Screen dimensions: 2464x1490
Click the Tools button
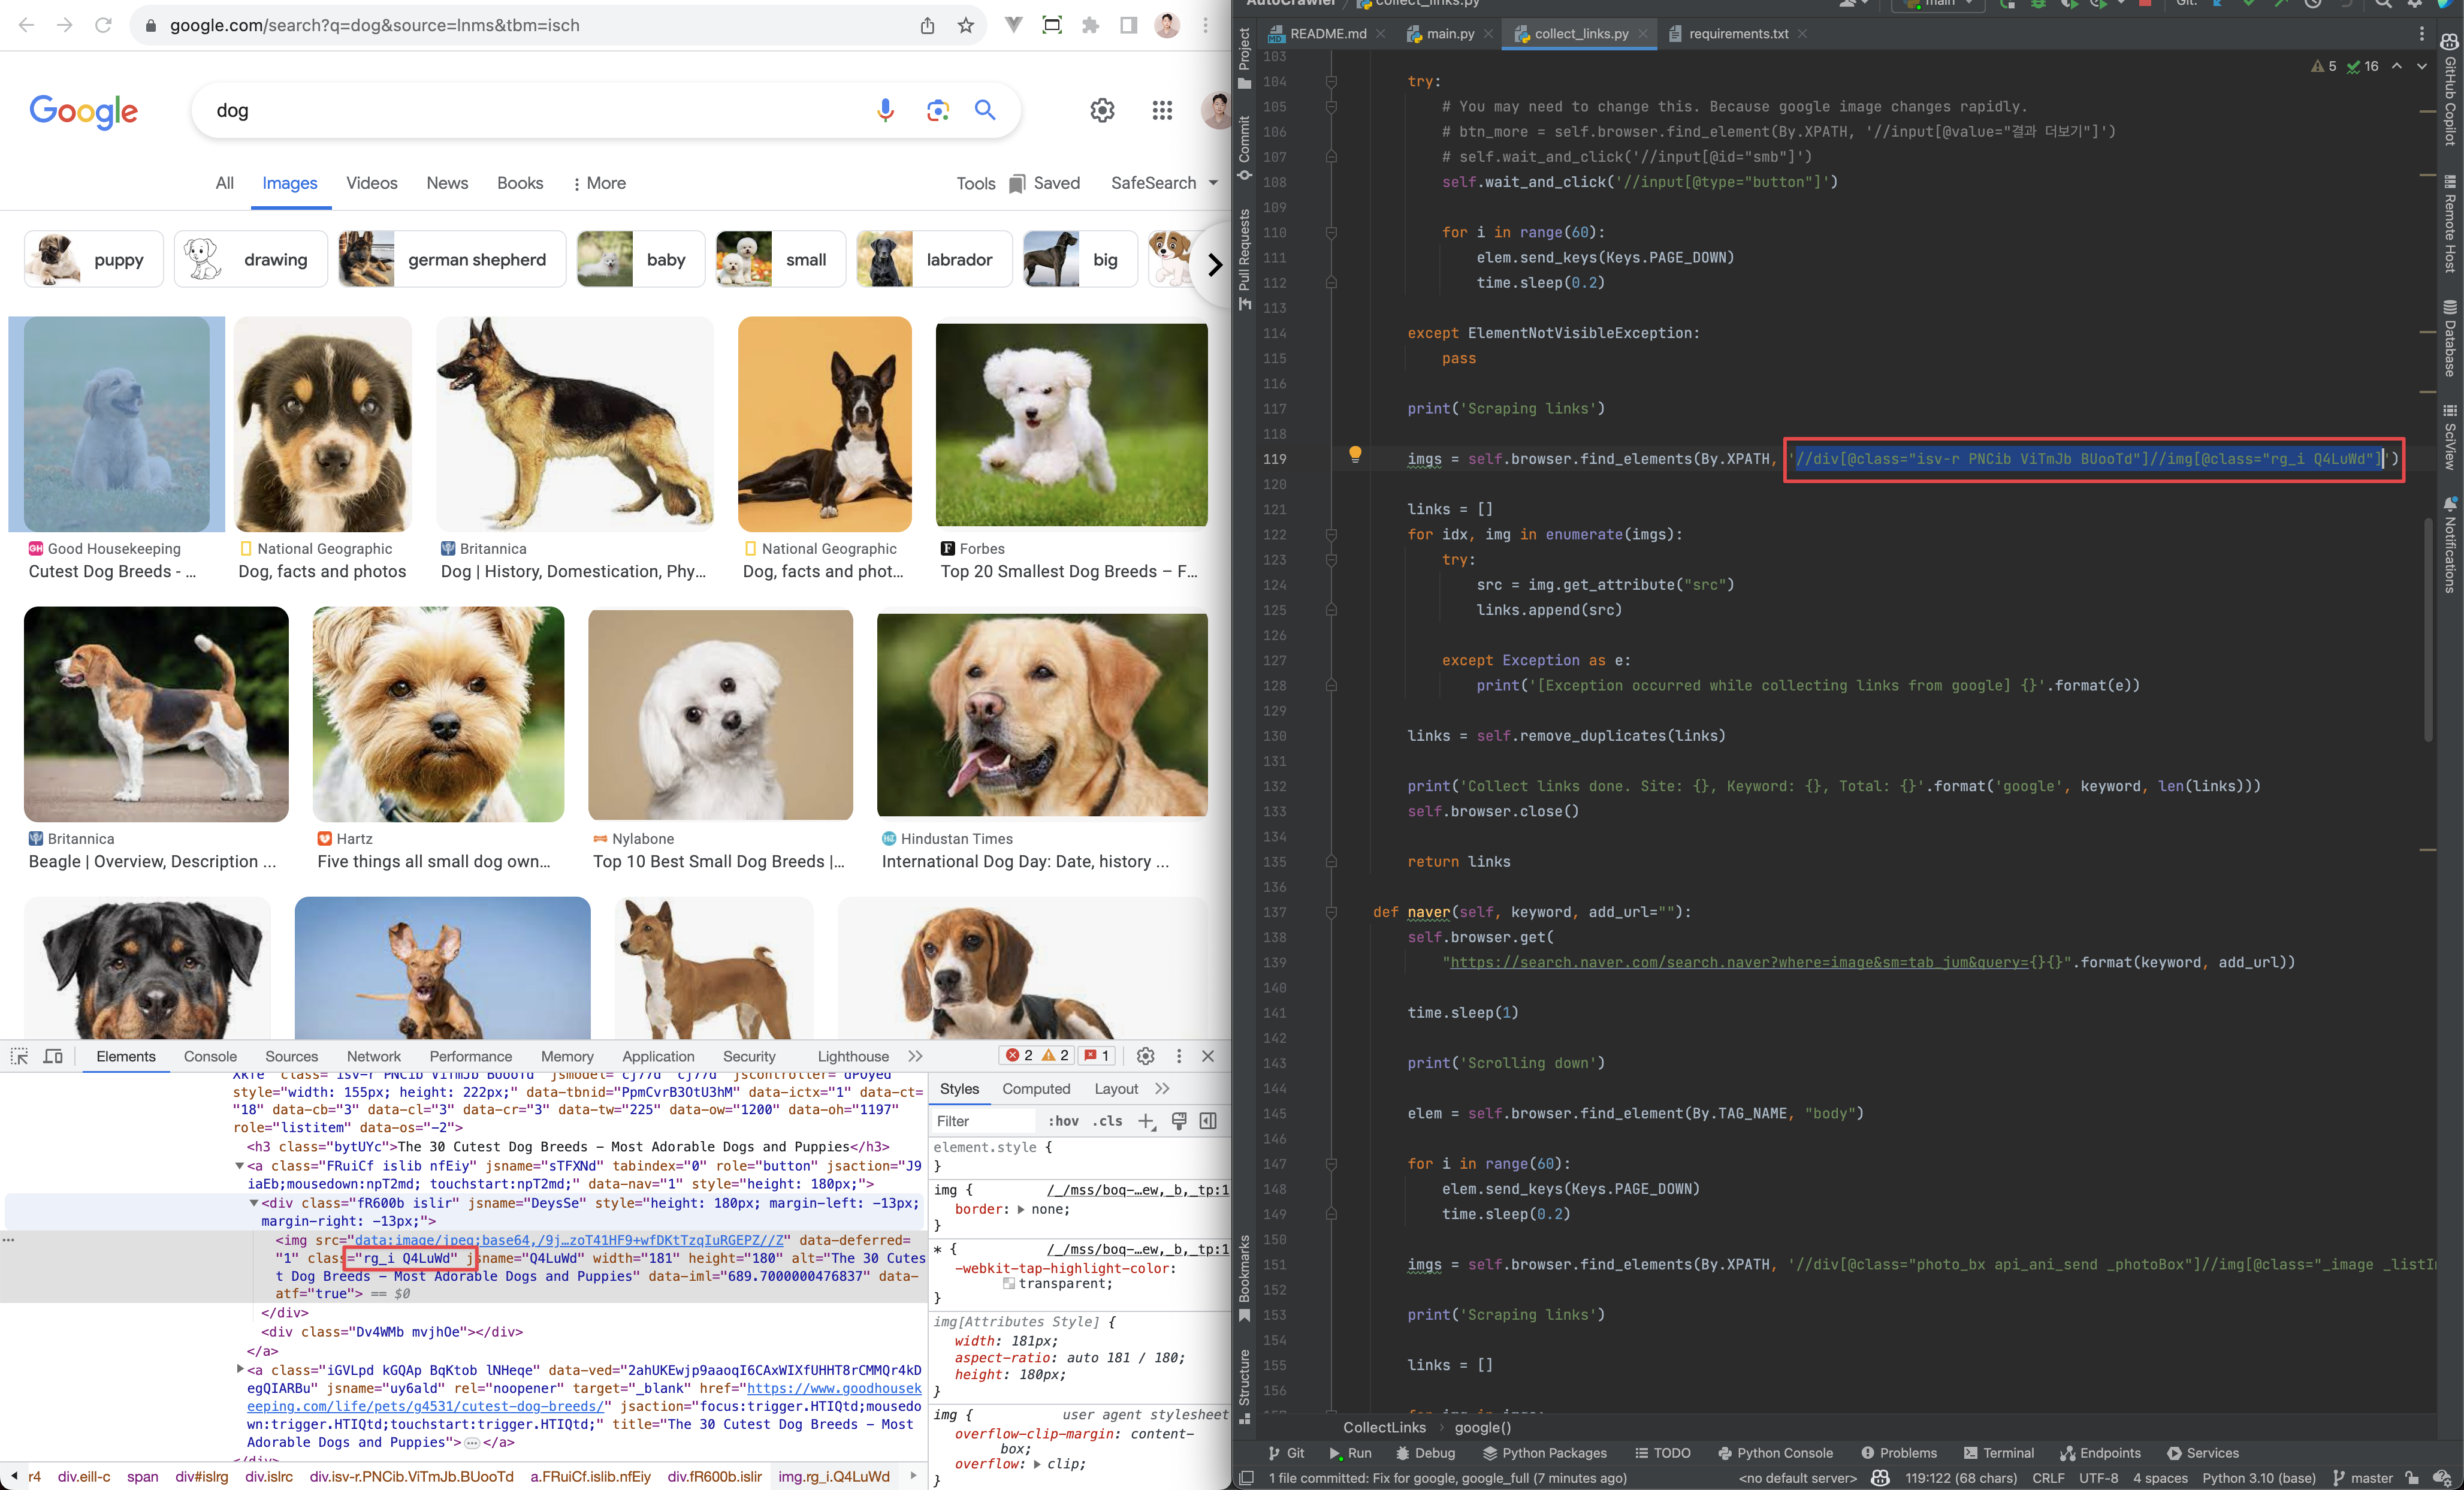coord(975,183)
